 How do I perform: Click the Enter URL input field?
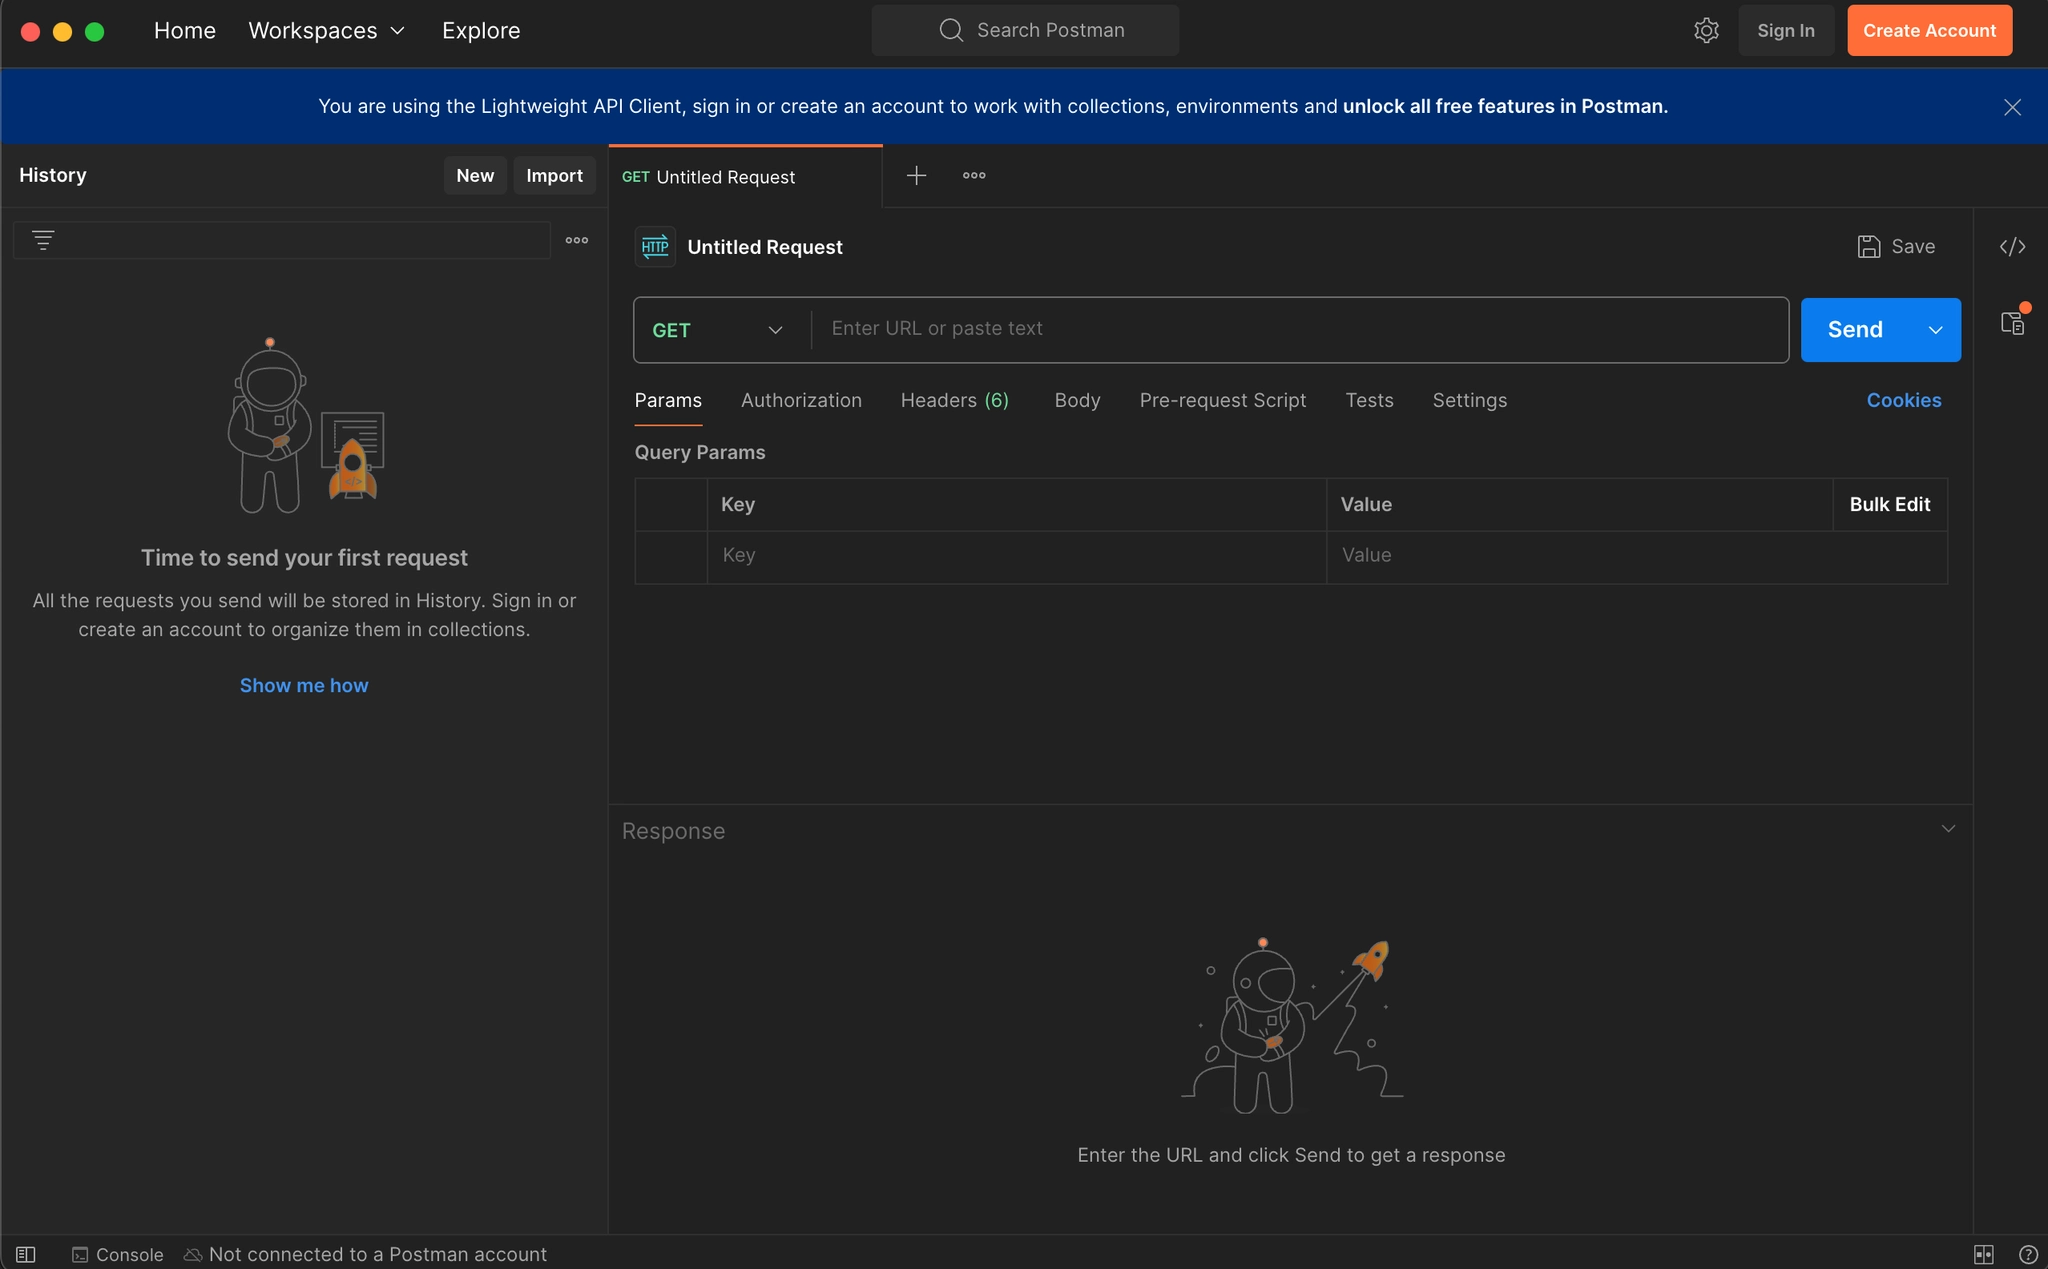click(1298, 329)
